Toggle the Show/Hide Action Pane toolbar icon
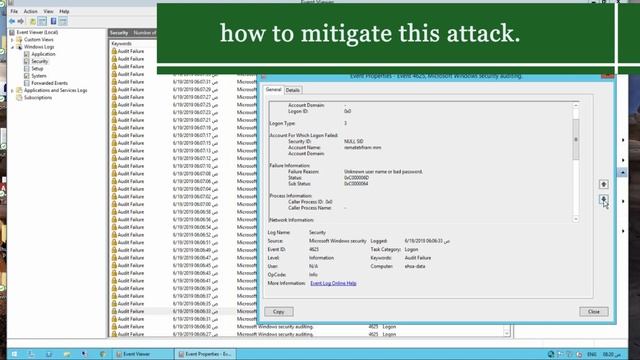The image size is (640, 360). coord(63,21)
